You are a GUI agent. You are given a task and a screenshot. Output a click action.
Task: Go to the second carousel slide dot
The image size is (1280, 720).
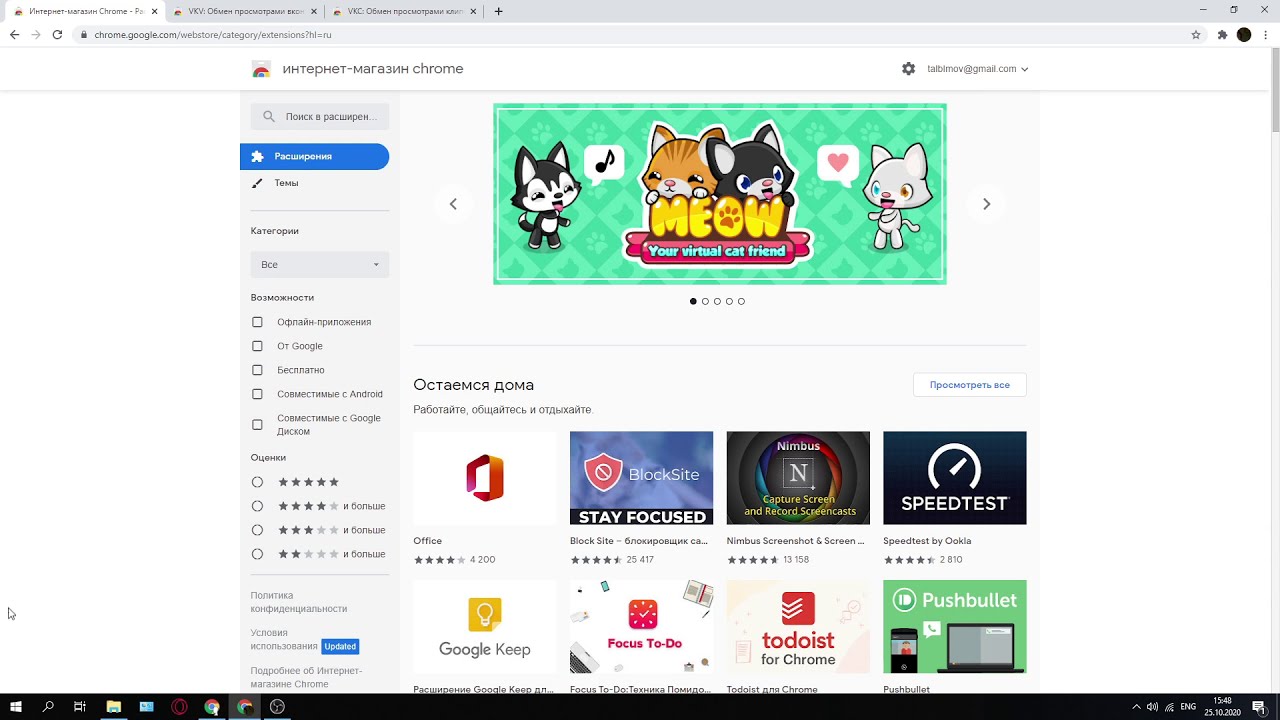pos(705,301)
